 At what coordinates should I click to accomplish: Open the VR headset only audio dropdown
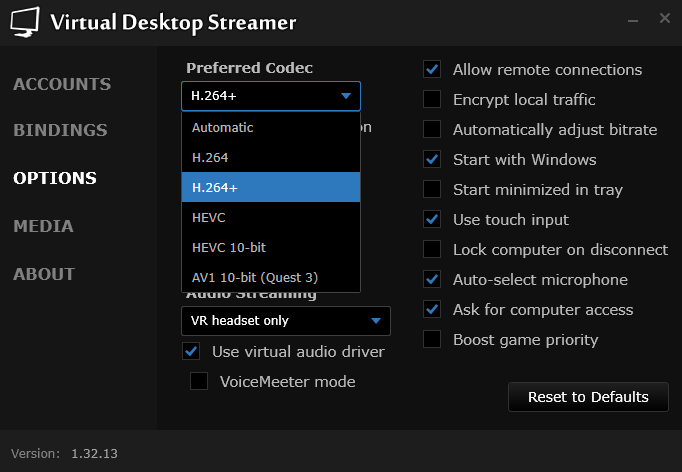point(286,321)
